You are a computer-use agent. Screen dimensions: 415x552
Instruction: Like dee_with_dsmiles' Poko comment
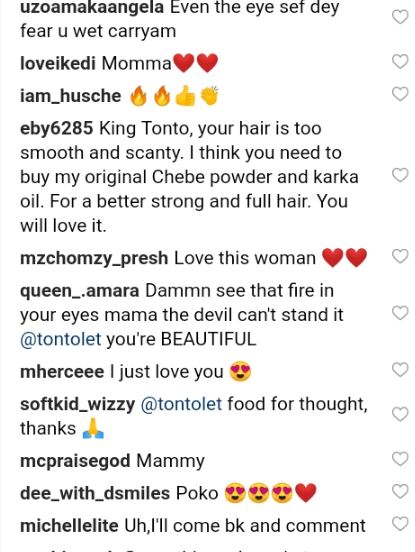click(400, 491)
